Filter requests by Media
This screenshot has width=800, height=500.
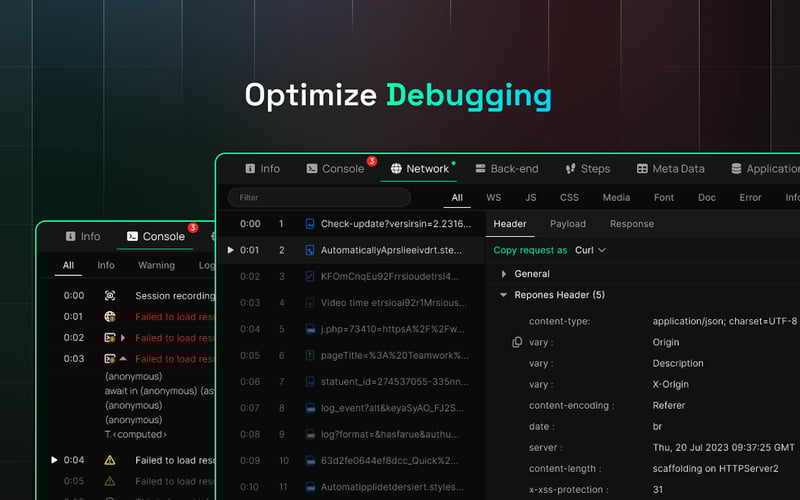(616, 197)
